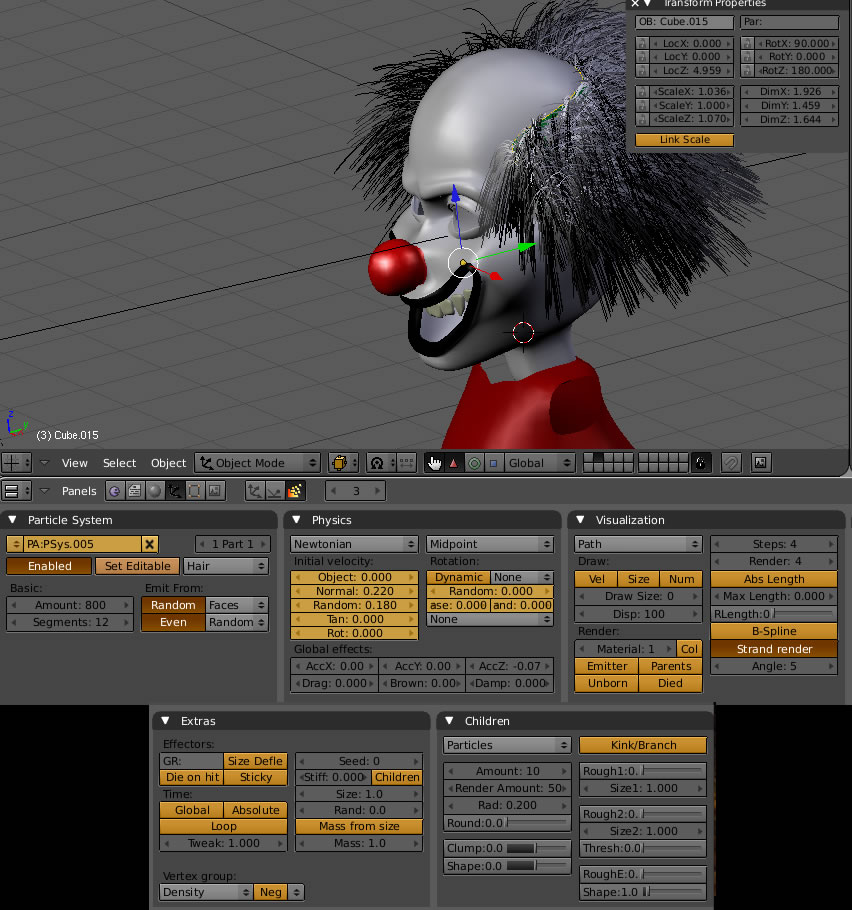Open Physics buttons sub-context icon
The image size is (852, 910).
[x=275, y=491]
